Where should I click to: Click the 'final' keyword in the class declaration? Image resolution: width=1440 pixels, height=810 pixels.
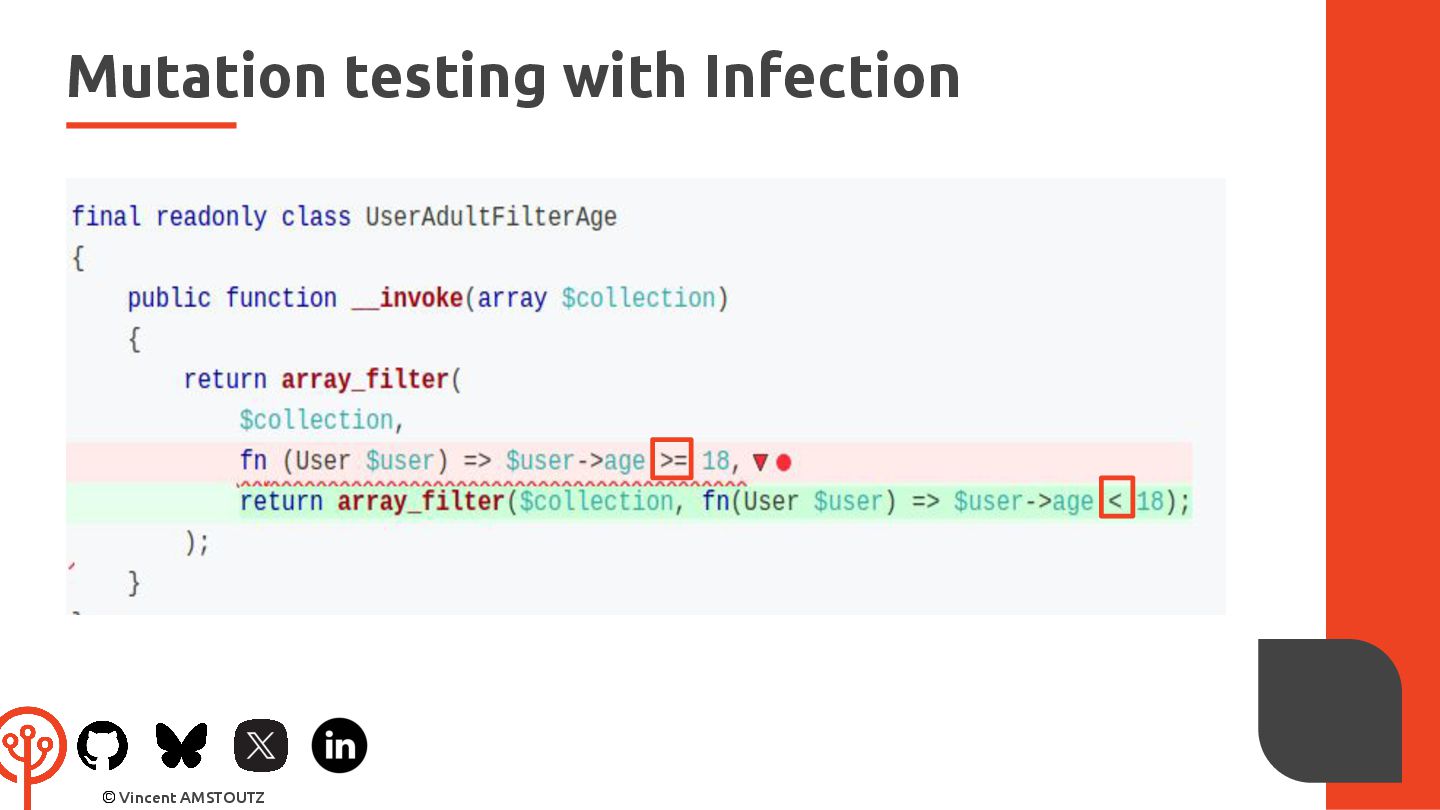click(x=106, y=217)
